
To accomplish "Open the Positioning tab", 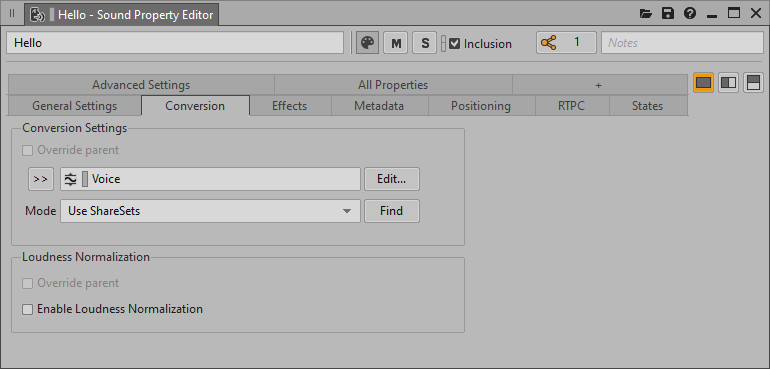I will pyautogui.click(x=481, y=106).
